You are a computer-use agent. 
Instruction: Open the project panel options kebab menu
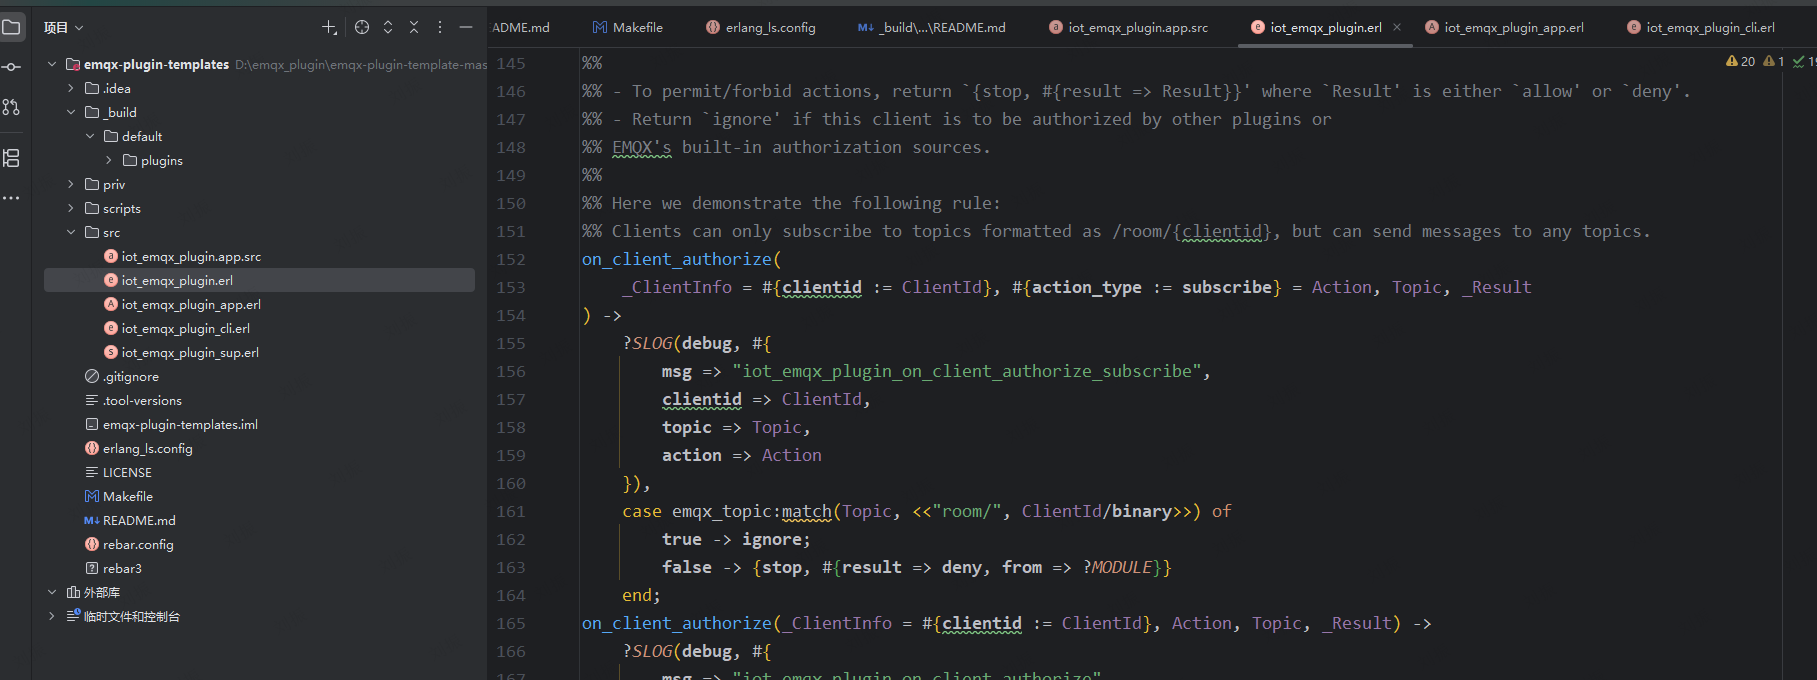tap(440, 28)
